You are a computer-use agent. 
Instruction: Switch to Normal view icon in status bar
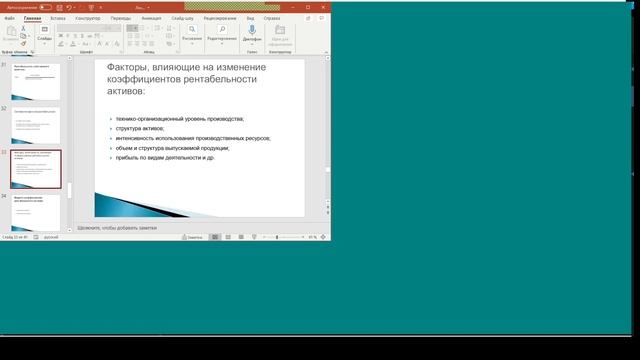point(215,237)
